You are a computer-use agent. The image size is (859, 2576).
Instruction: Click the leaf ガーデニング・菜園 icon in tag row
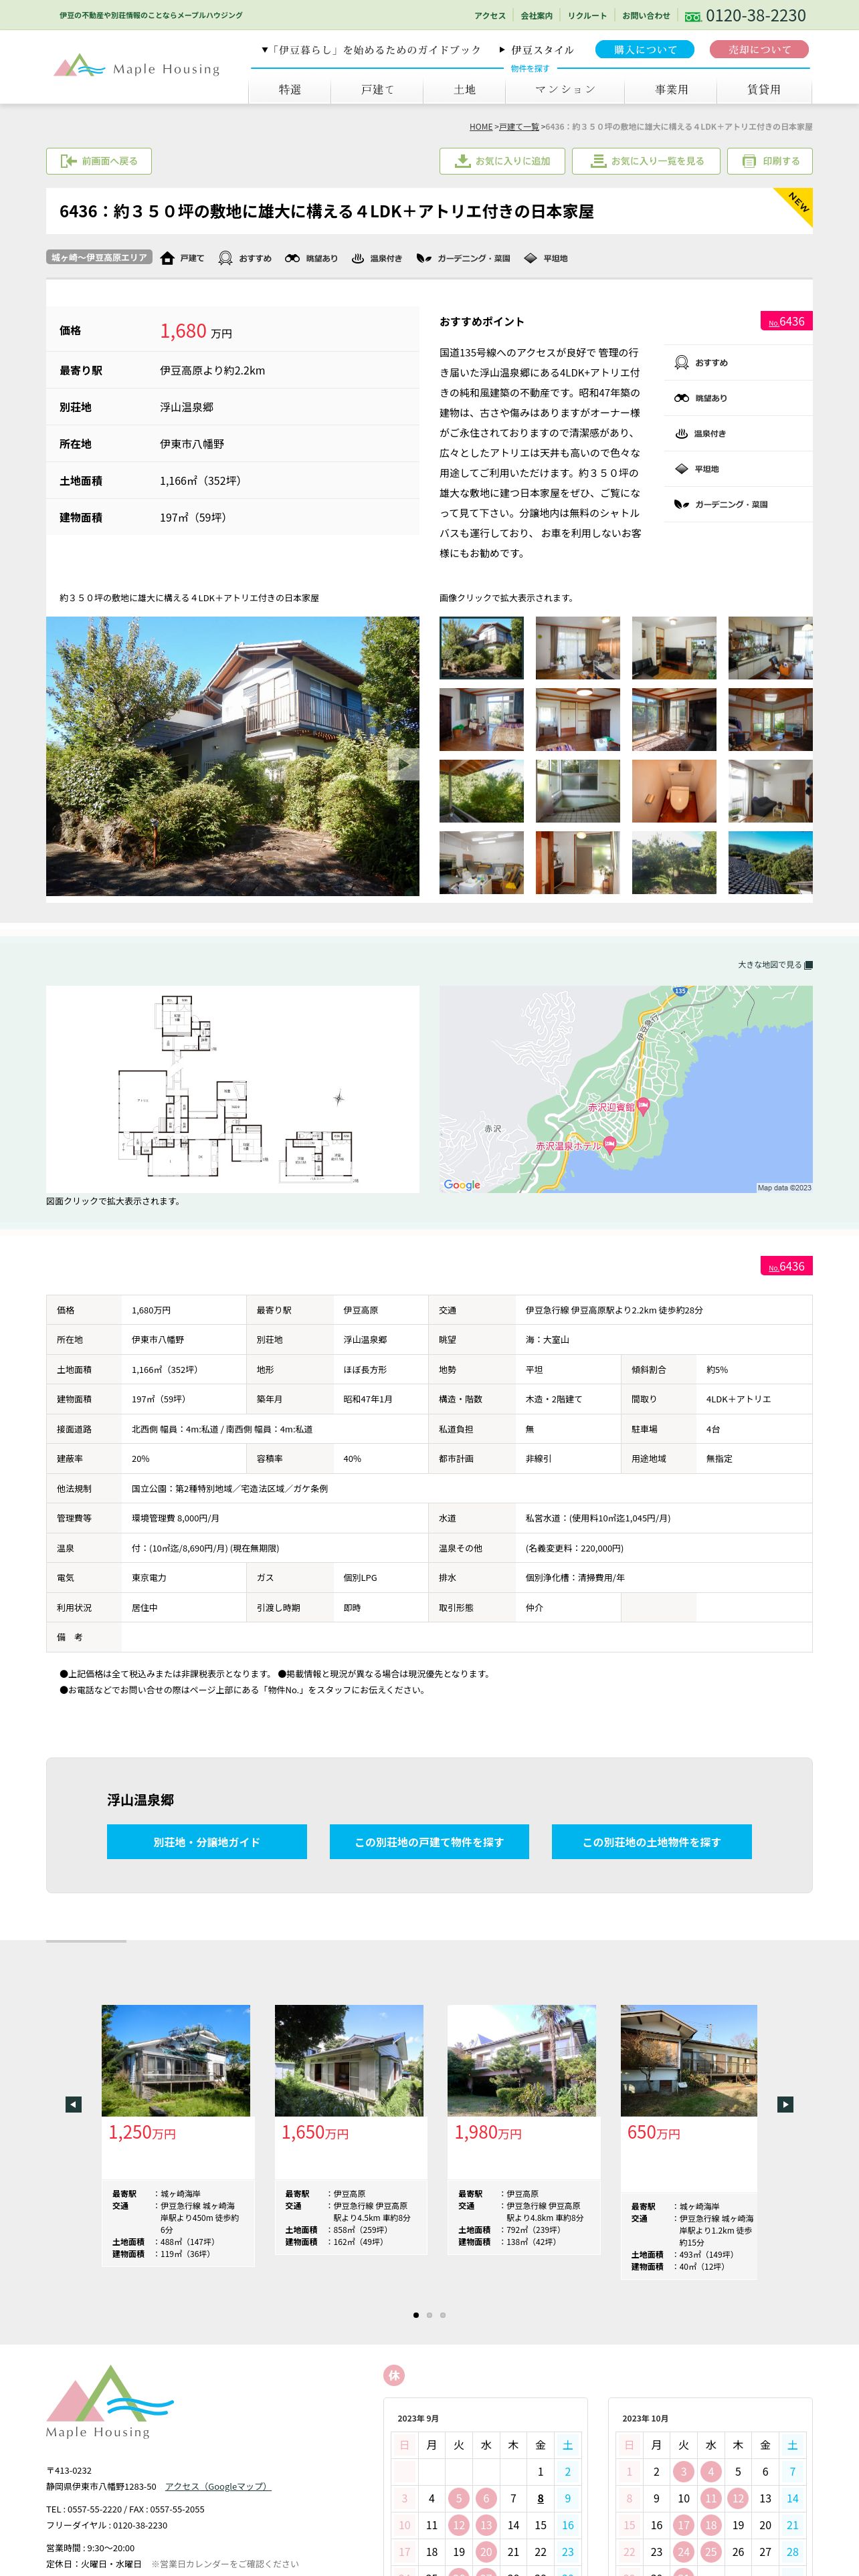click(424, 258)
